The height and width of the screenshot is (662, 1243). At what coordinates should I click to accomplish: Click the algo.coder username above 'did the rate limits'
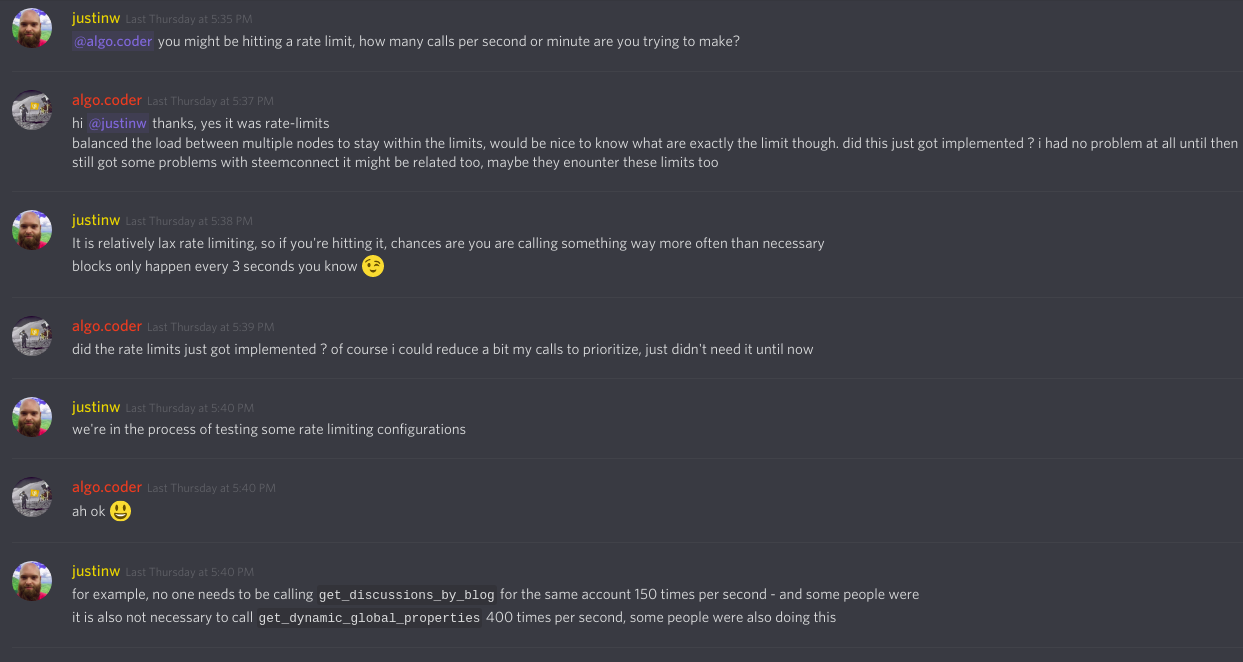(107, 326)
